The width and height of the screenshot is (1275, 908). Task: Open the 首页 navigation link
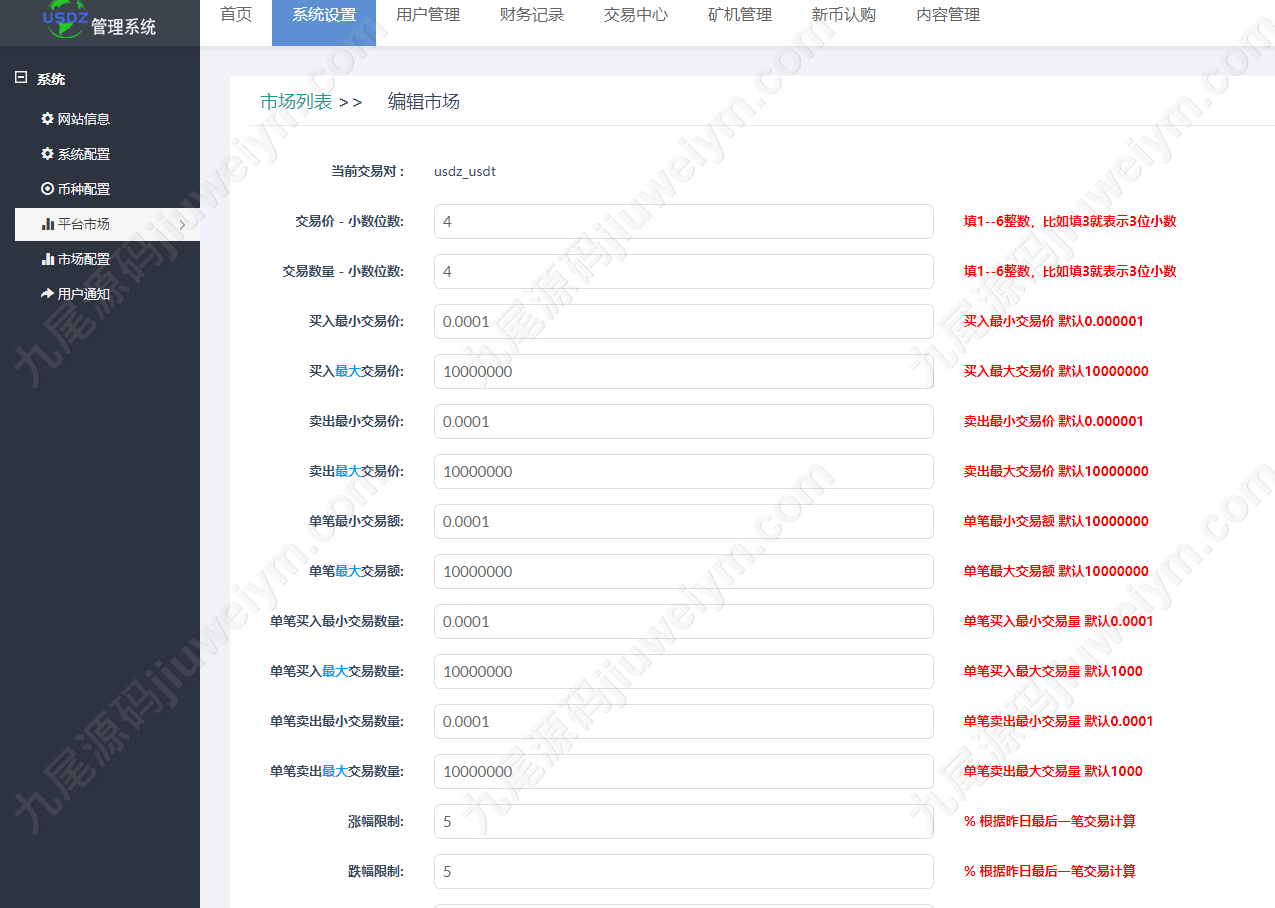pos(236,15)
